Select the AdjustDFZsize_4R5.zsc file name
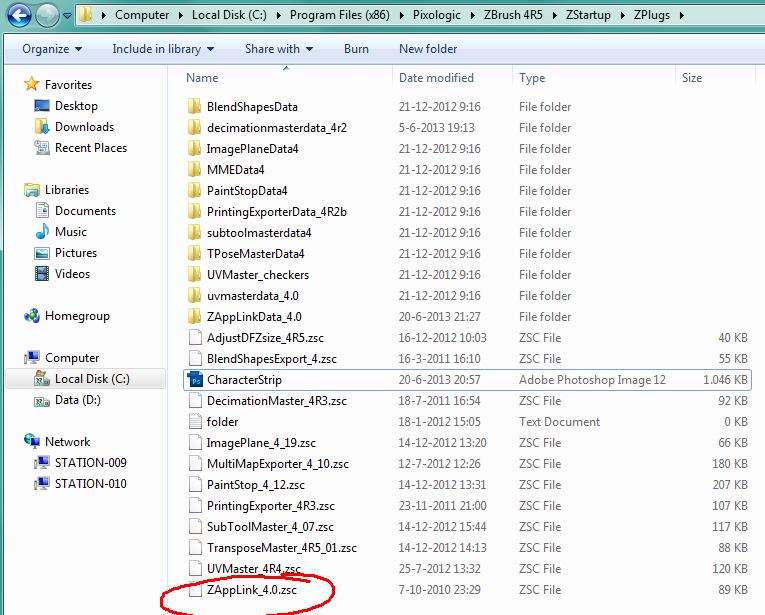Screen dimensions: 765x615 265,337
